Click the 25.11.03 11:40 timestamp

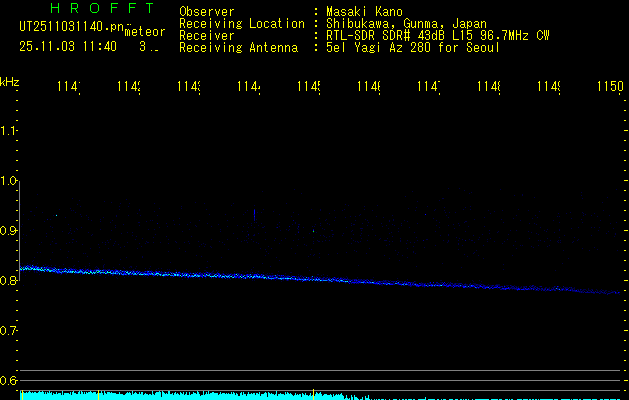[x=67, y=46]
